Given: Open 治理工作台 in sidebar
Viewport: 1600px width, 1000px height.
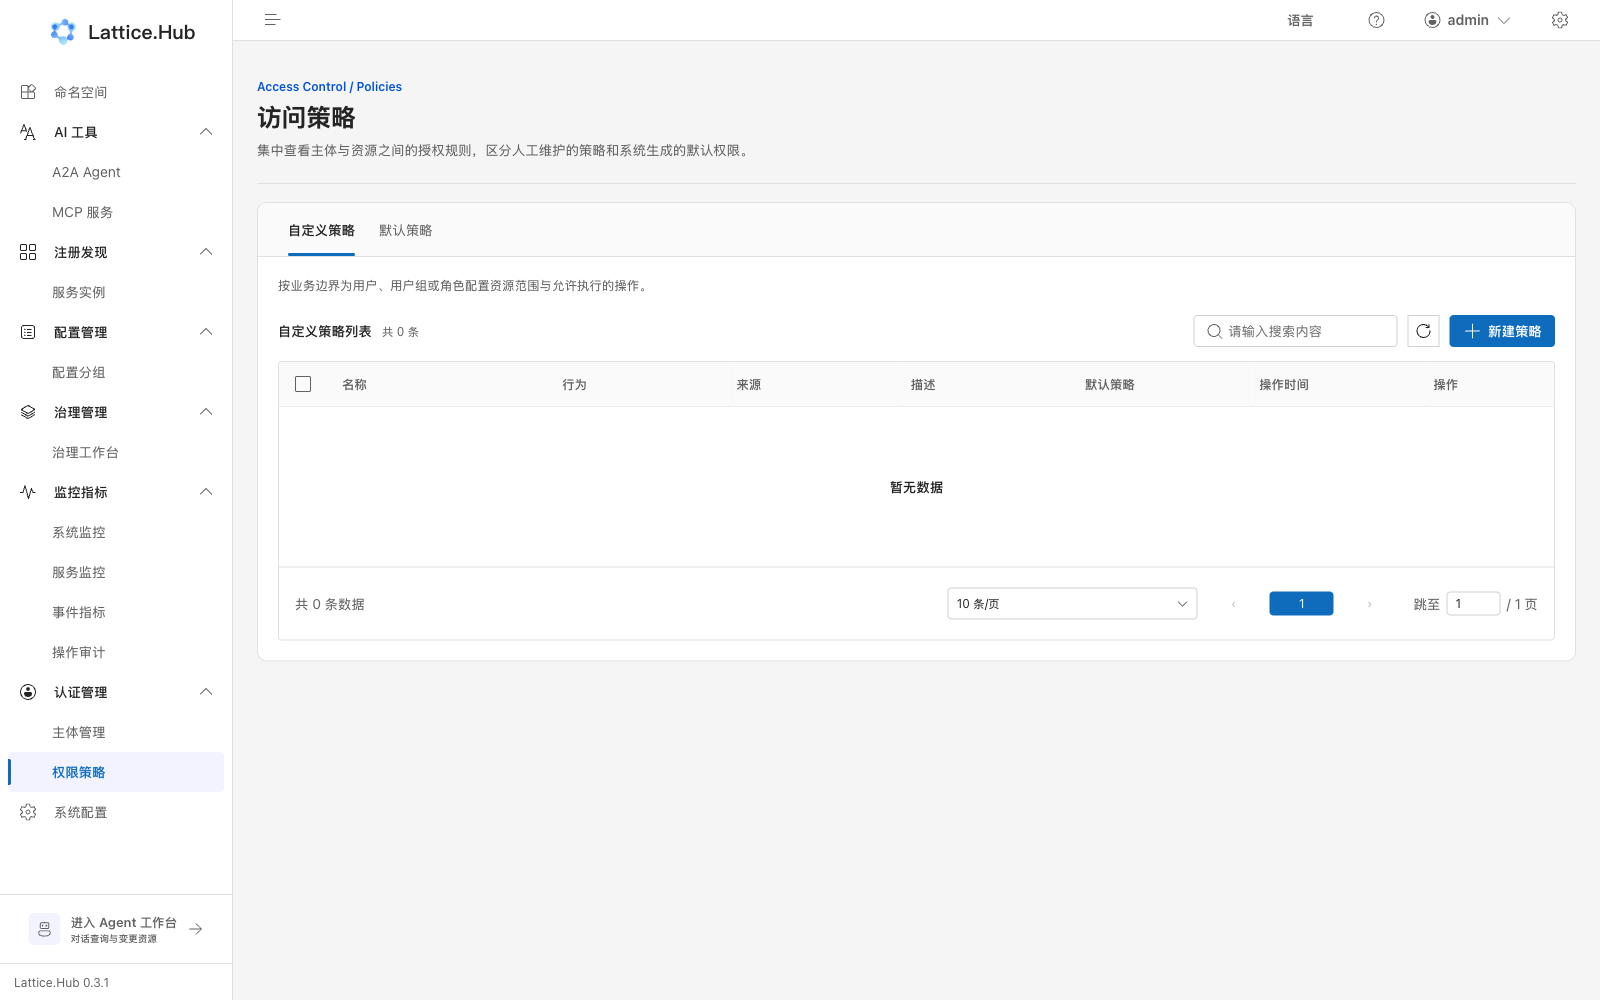Looking at the screenshot, I should 85,452.
